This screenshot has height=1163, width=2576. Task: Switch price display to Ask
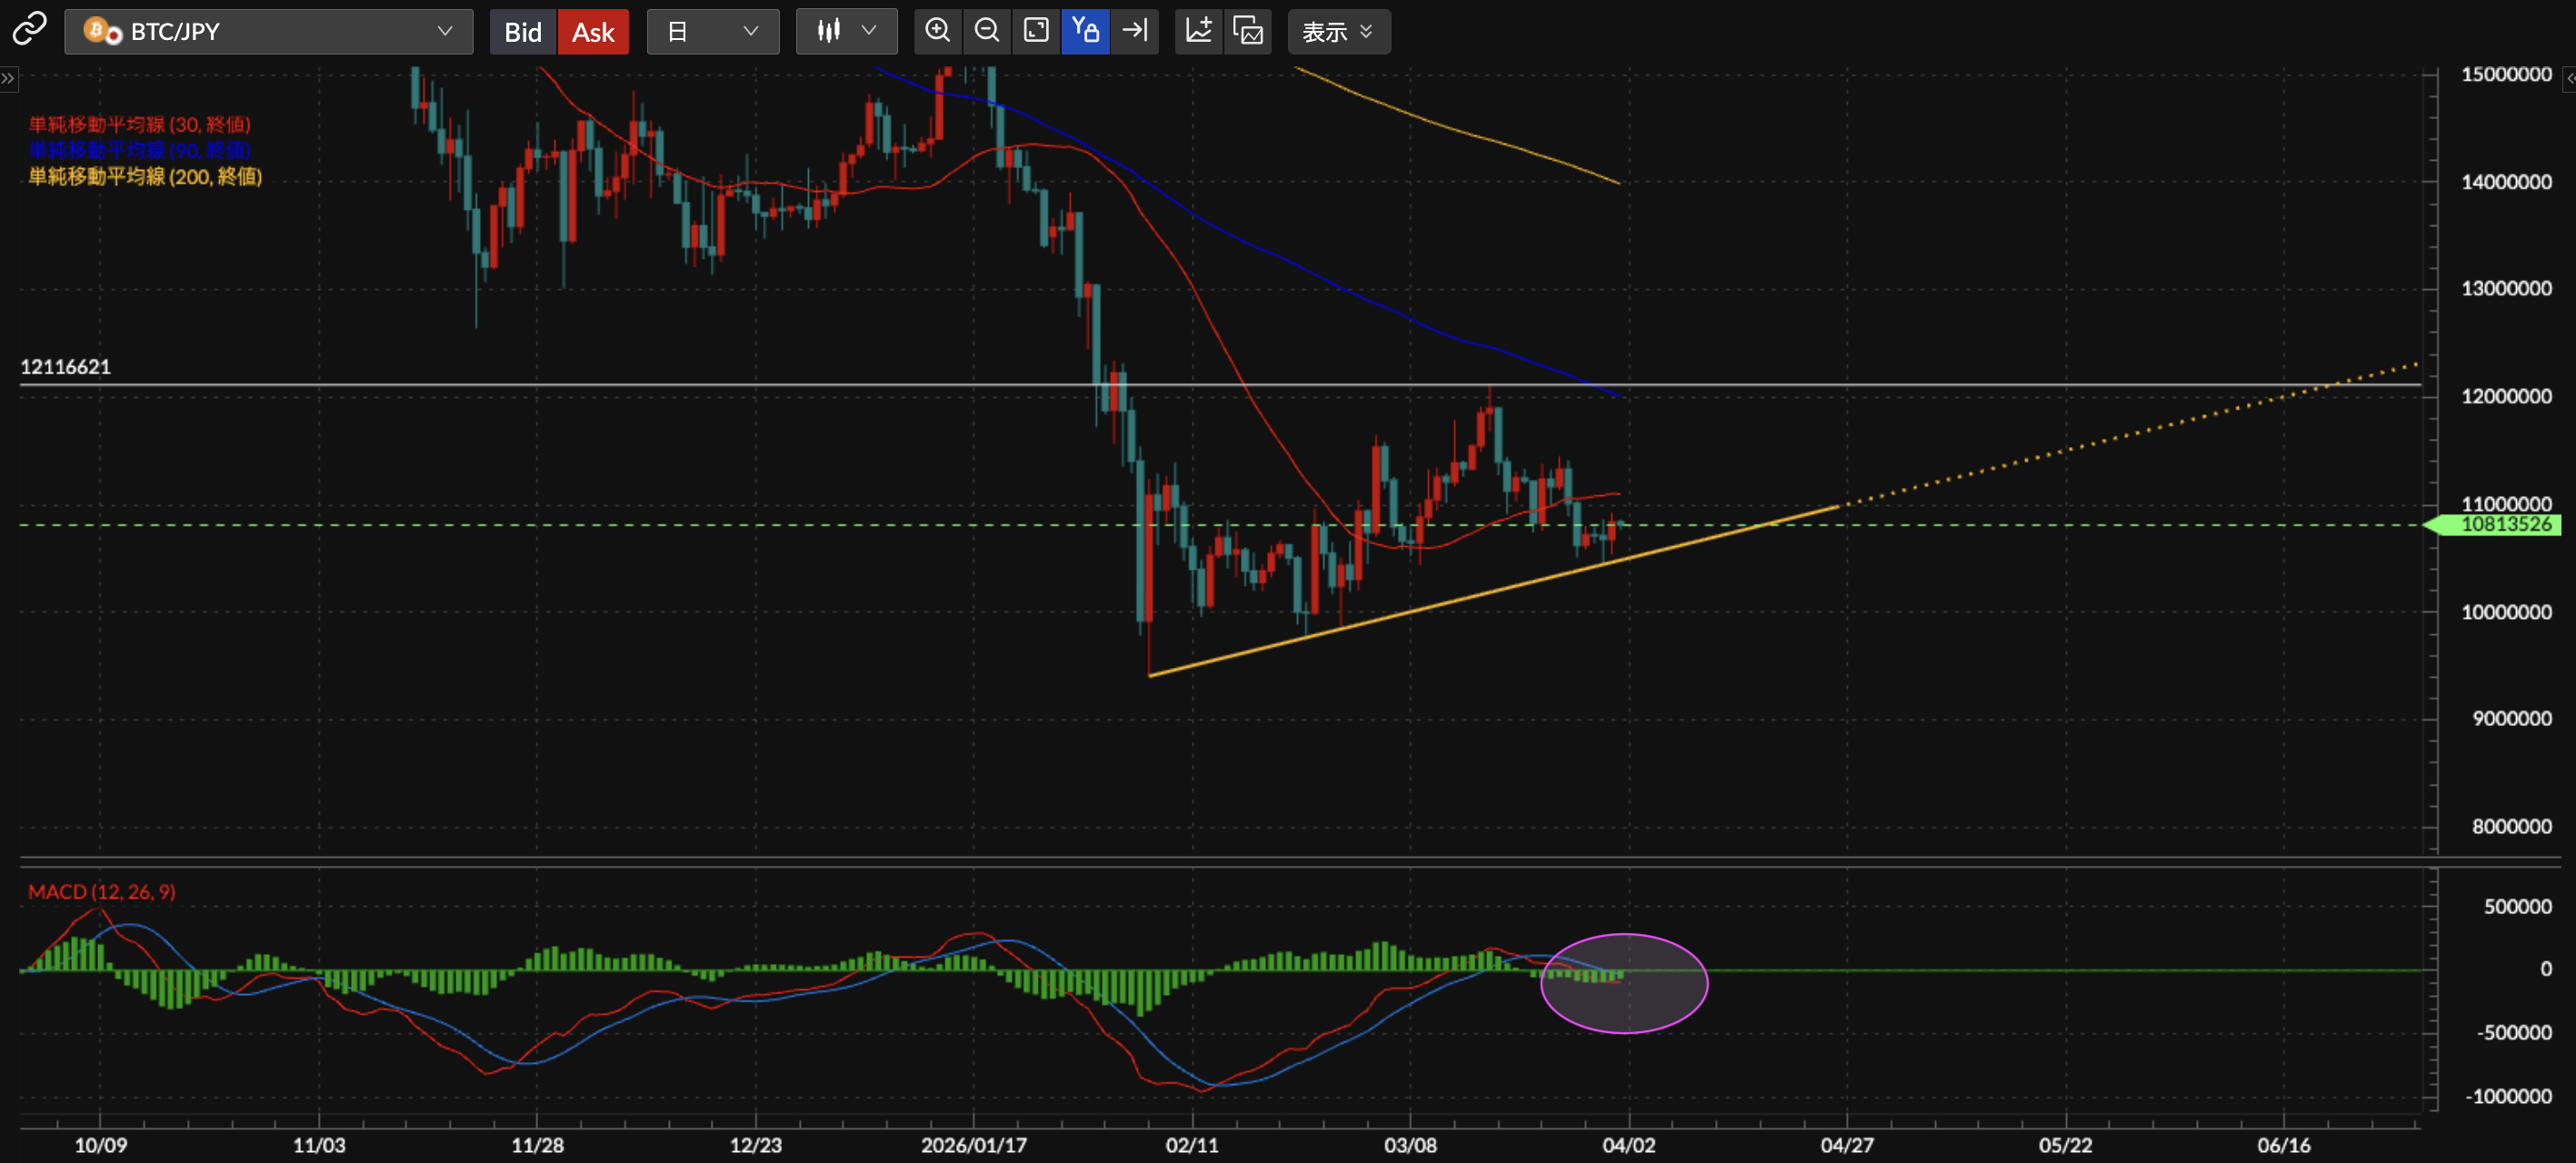click(x=592, y=32)
